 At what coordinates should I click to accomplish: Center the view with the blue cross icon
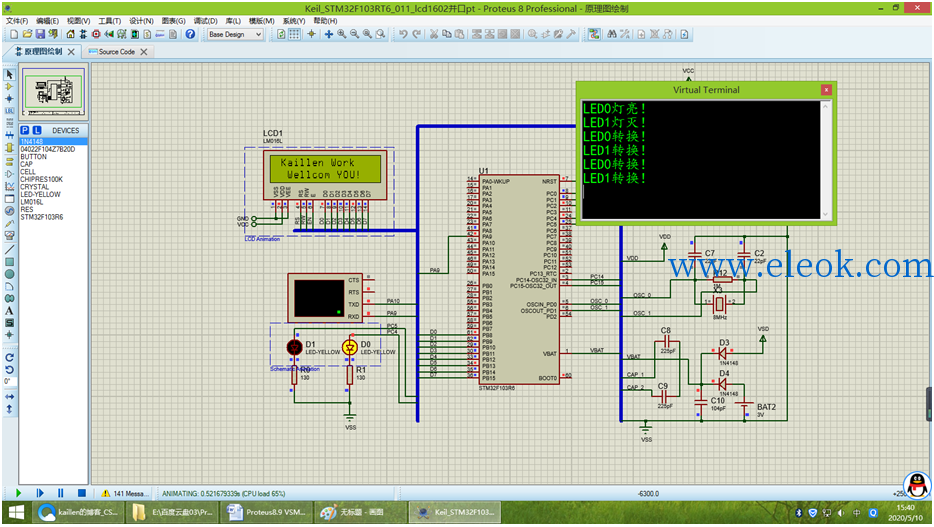pyautogui.click(x=328, y=35)
